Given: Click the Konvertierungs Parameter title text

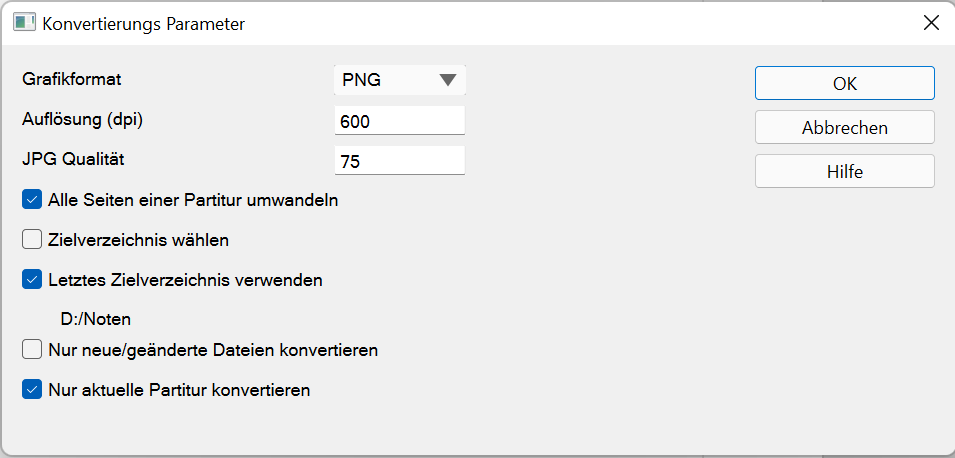Looking at the screenshot, I should click(143, 23).
